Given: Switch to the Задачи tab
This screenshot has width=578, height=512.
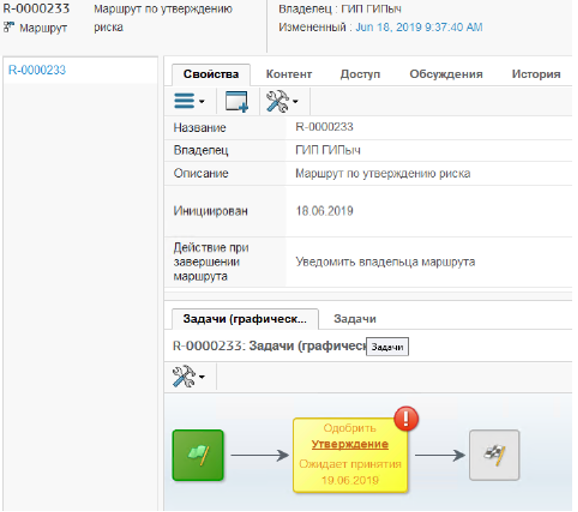Looking at the screenshot, I should [x=355, y=319].
